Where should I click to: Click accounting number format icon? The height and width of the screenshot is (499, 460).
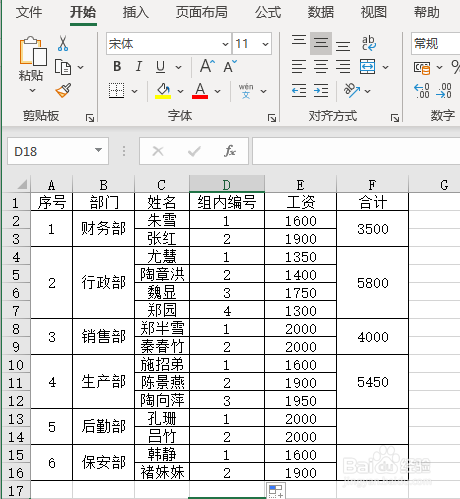(x=422, y=68)
